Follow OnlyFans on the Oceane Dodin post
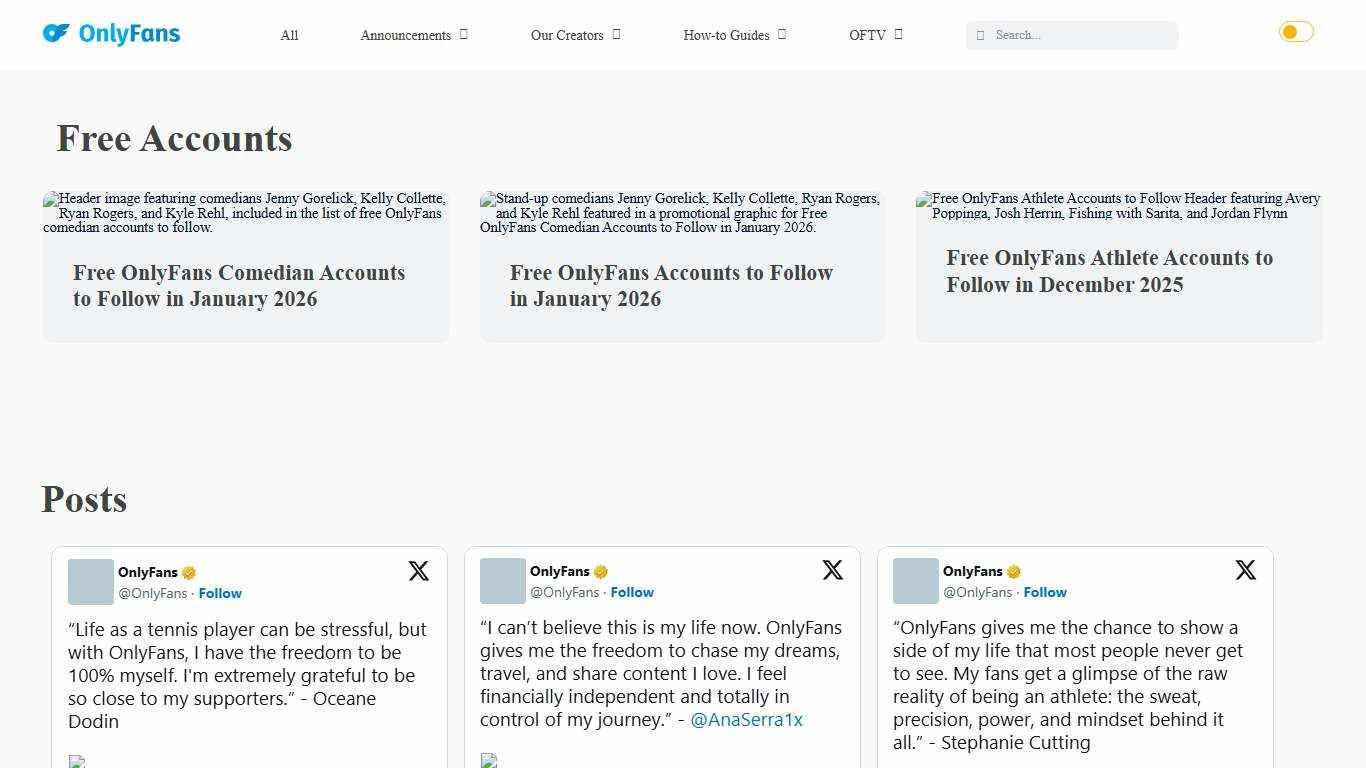Image resolution: width=1366 pixels, height=768 pixels. (220, 593)
